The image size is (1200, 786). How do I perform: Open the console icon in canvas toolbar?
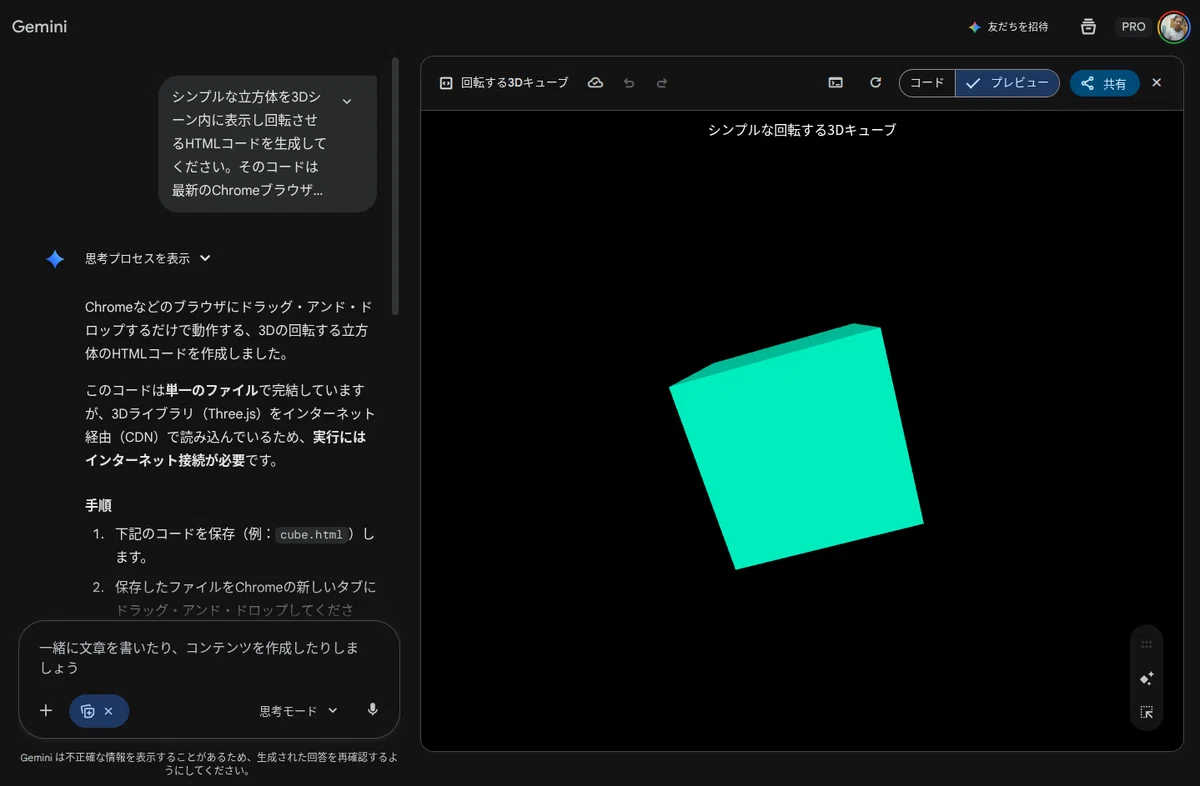coord(836,83)
